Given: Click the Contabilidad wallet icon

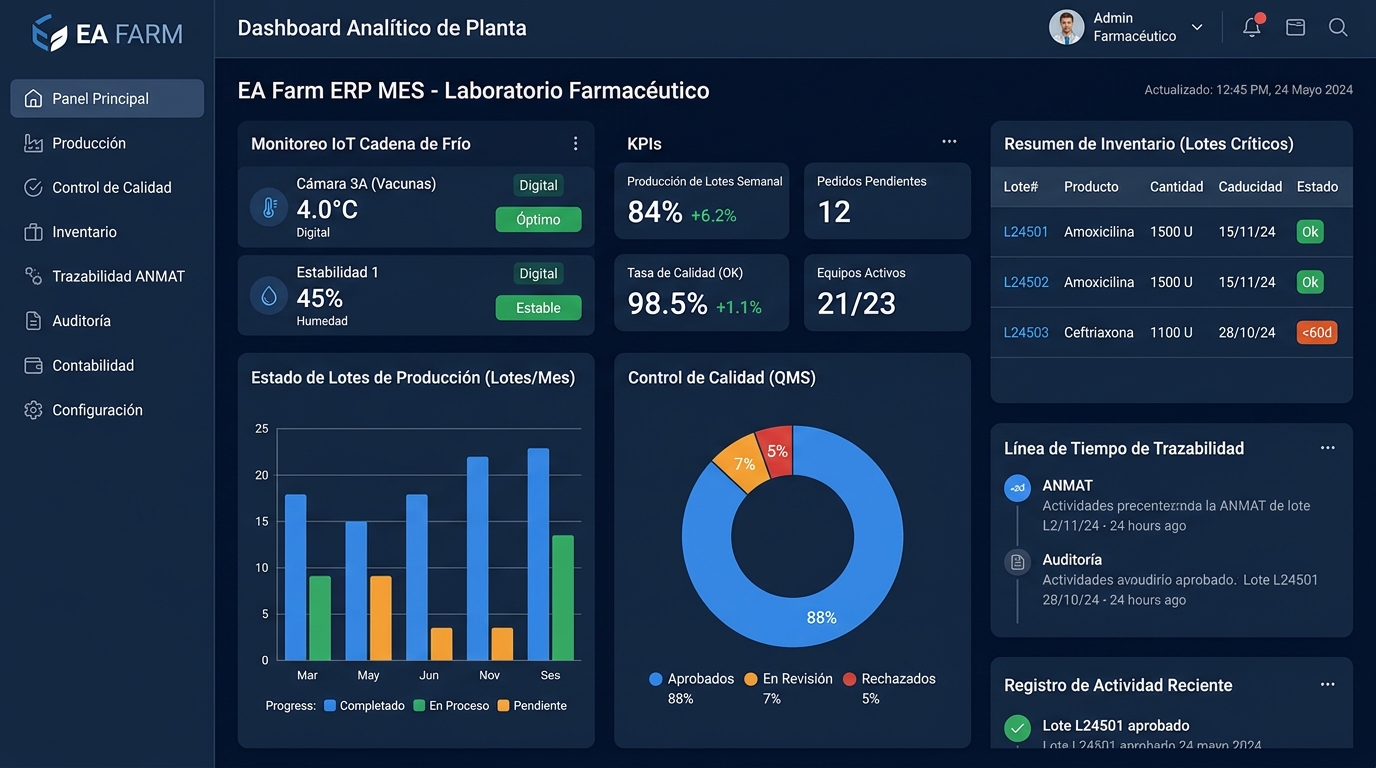Looking at the screenshot, I should point(33,365).
